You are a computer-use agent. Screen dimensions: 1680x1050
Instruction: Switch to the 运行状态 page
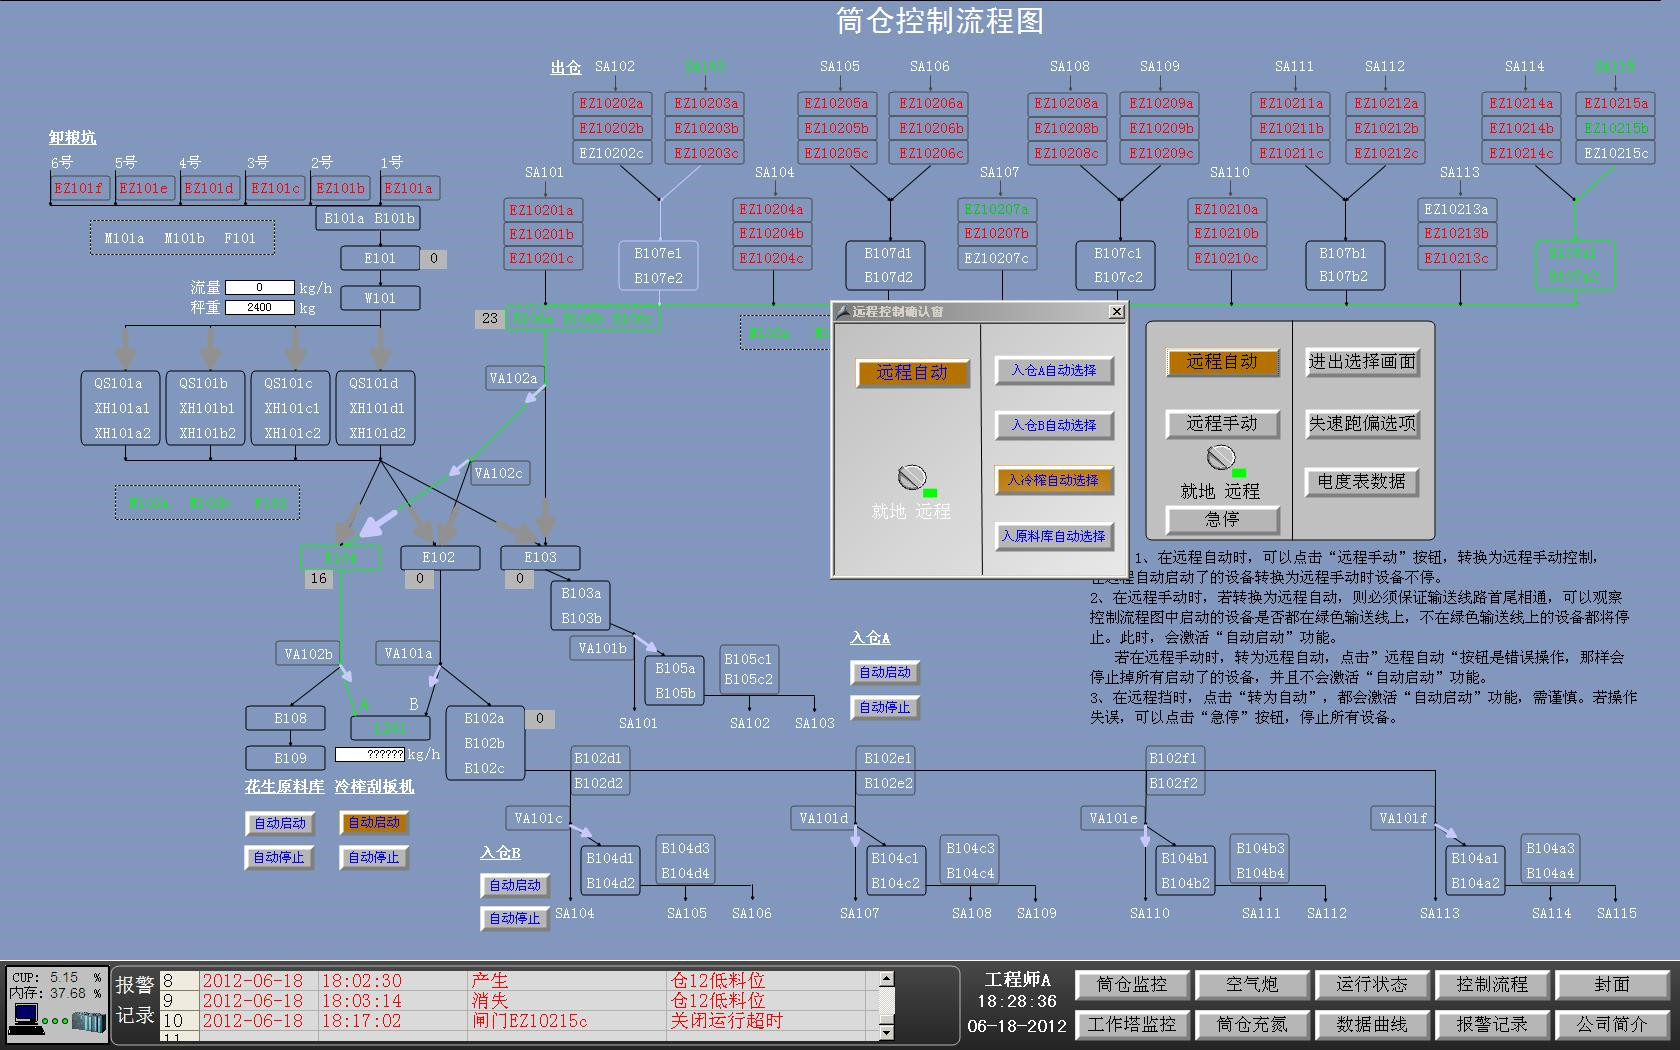point(1372,985)
